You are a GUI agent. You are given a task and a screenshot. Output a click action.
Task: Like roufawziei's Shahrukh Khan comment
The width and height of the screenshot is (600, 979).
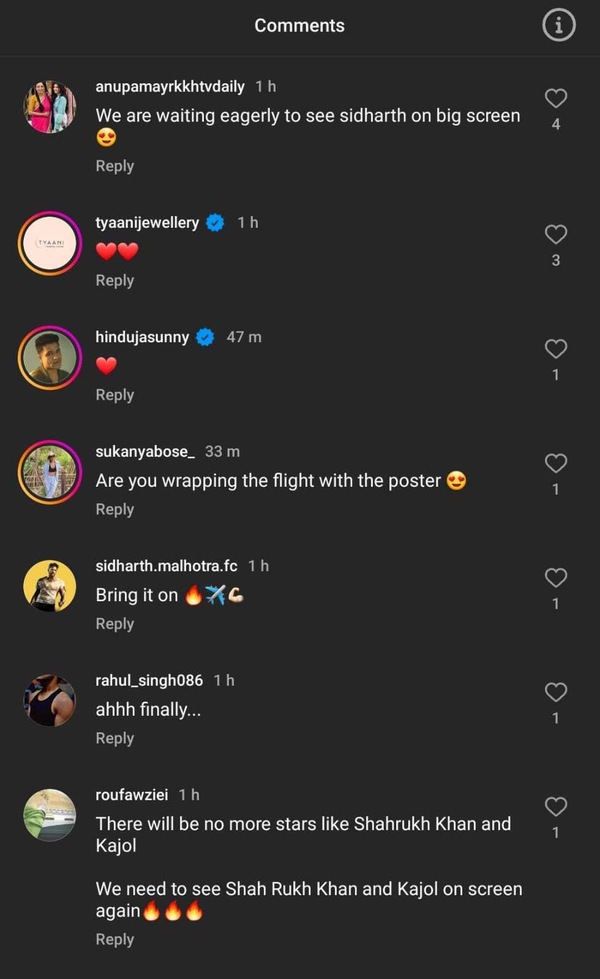tap(556, 806)
